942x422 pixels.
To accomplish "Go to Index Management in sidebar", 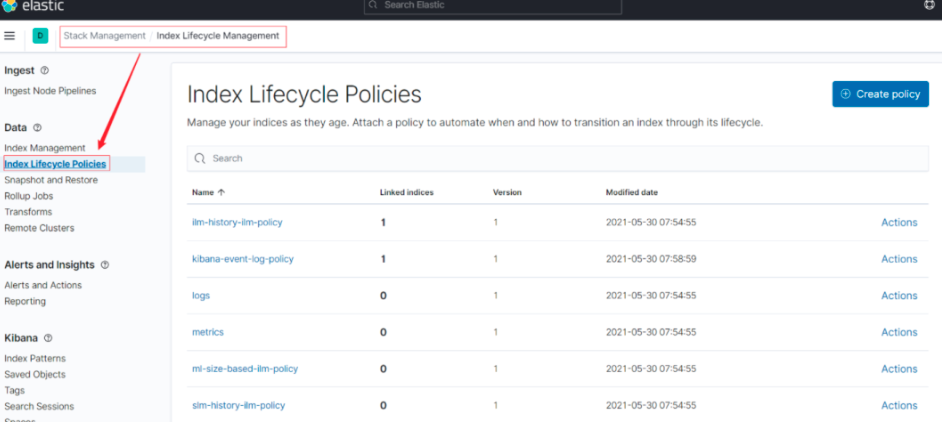I will pyautogui.click(x=45, y=148).
